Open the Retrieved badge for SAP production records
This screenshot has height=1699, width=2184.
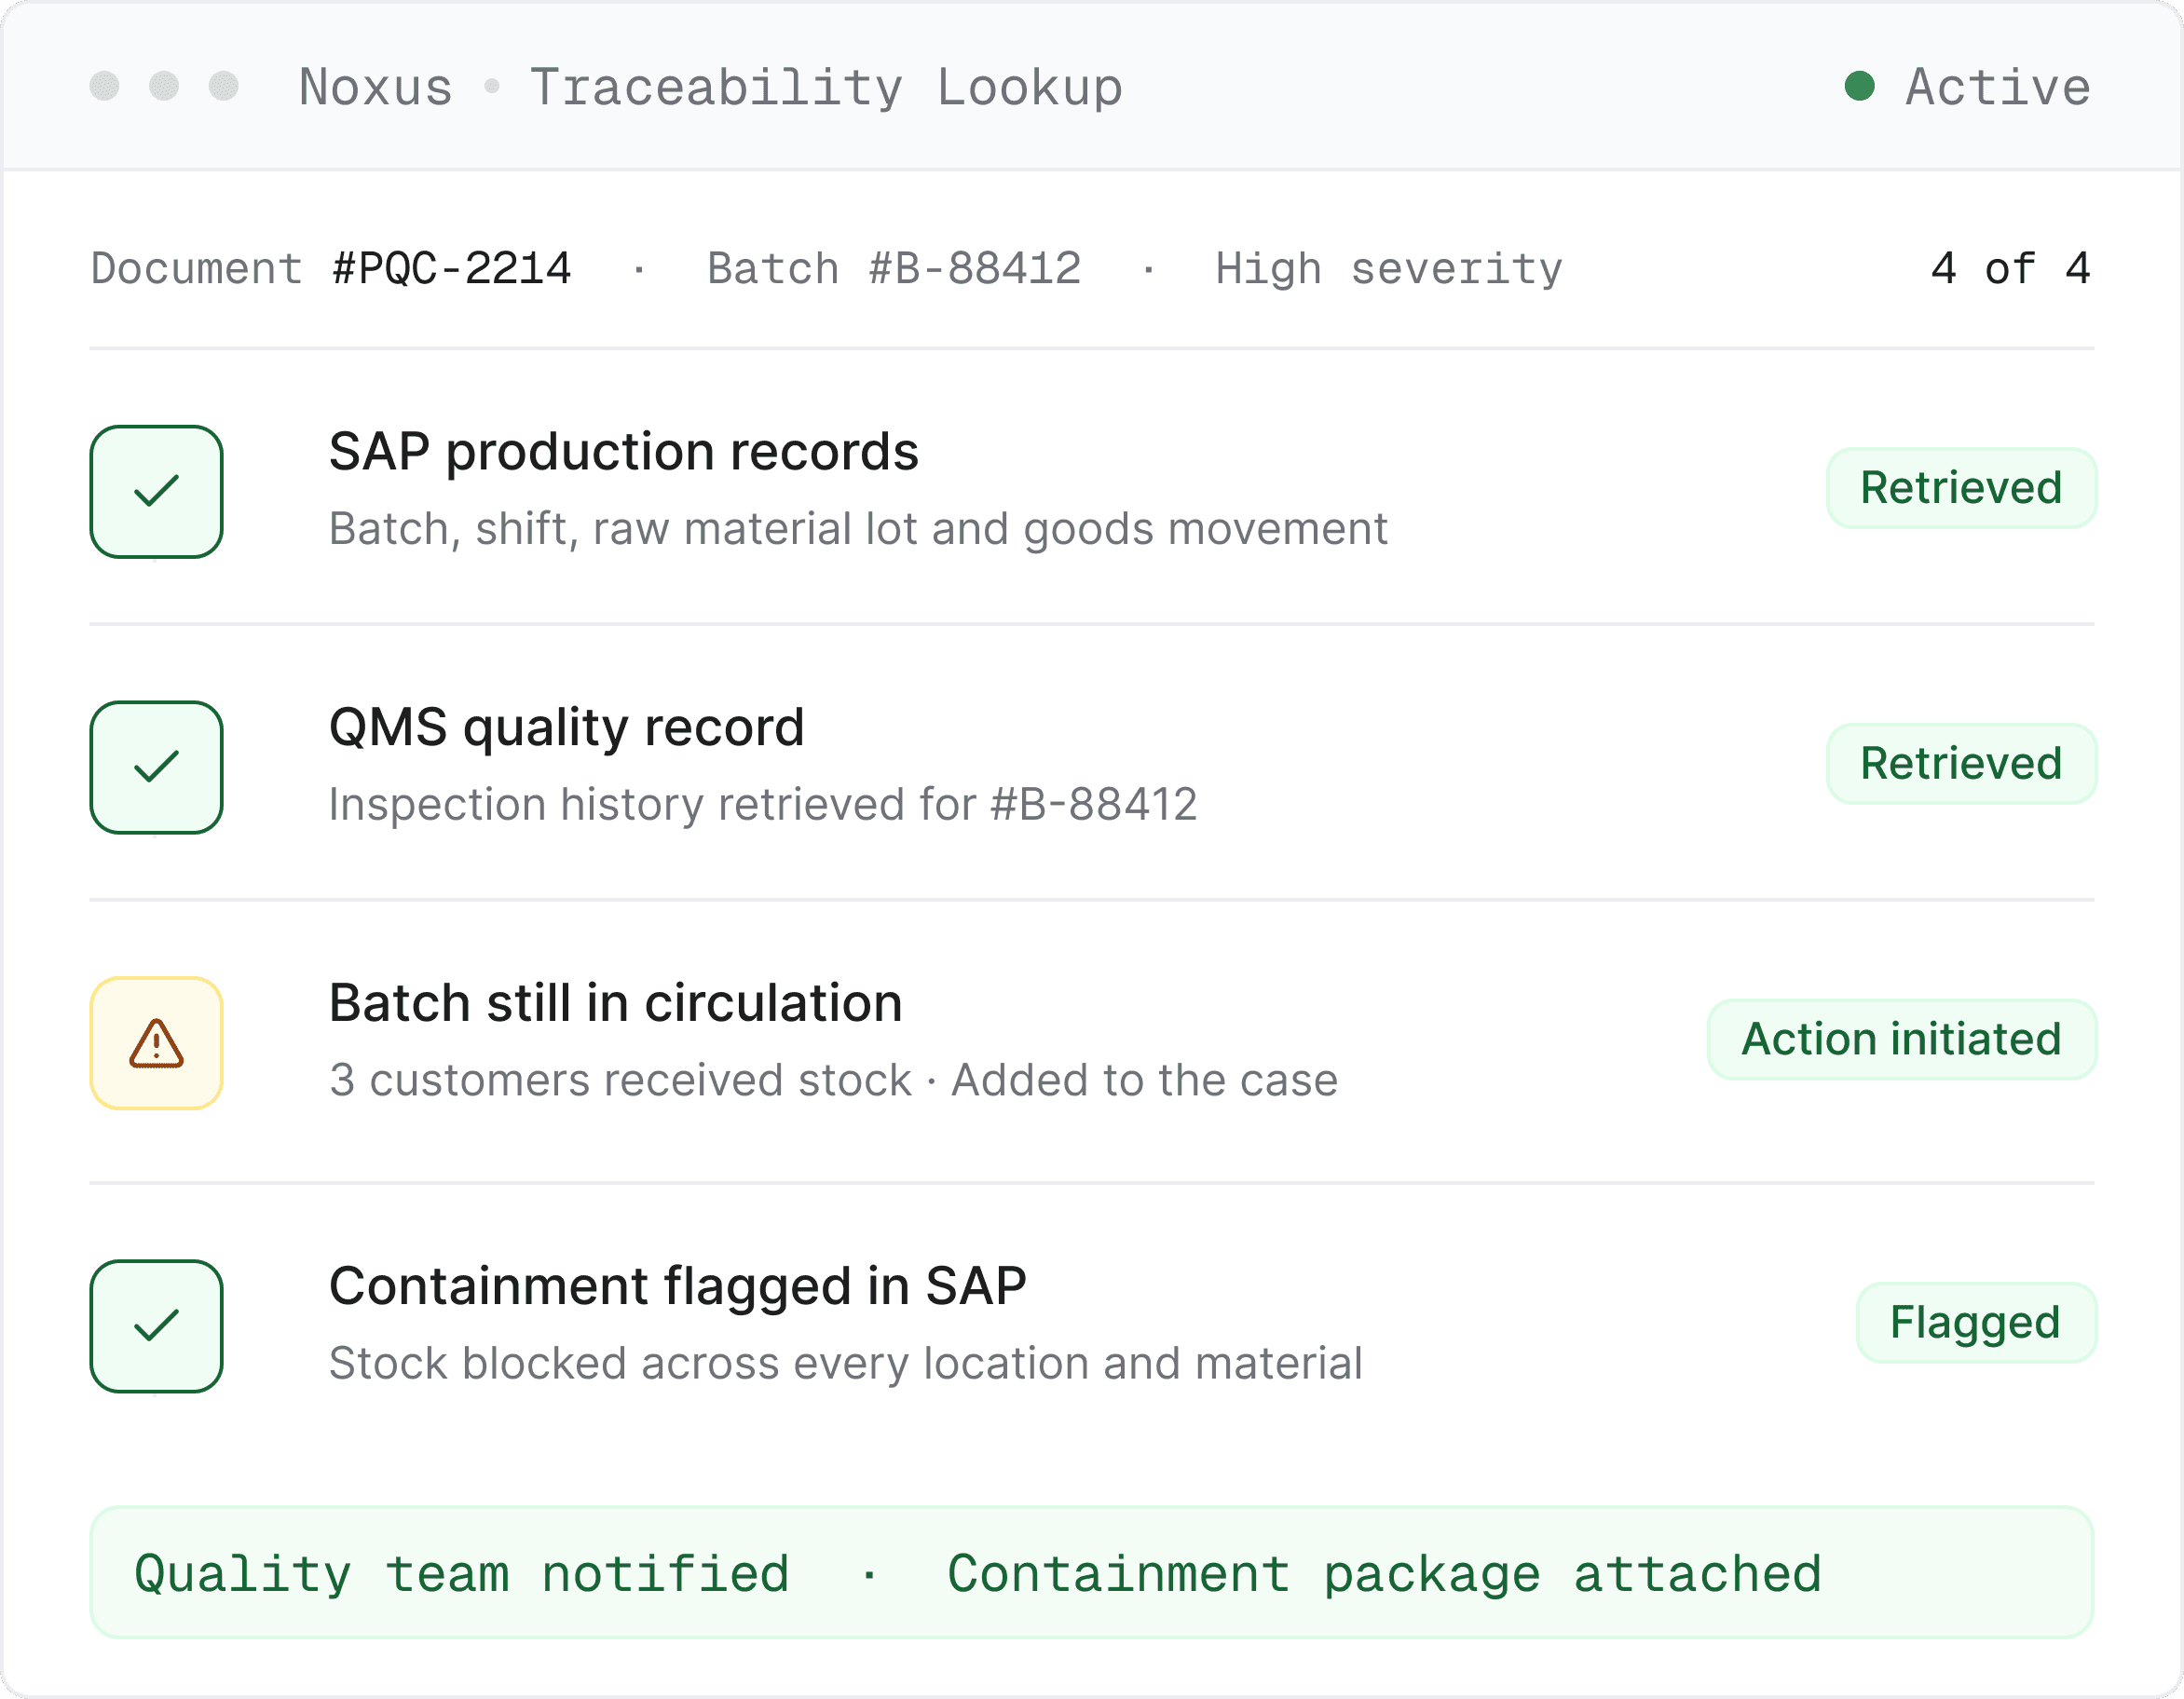pos(1961,488)
